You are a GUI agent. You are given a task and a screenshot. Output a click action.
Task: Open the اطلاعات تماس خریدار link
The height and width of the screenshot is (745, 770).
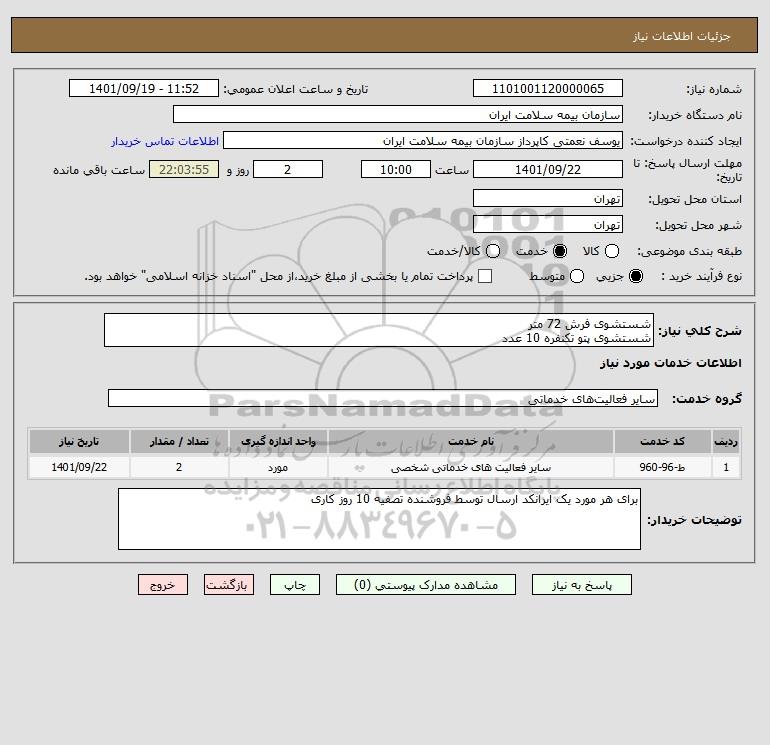pos(165,141)
